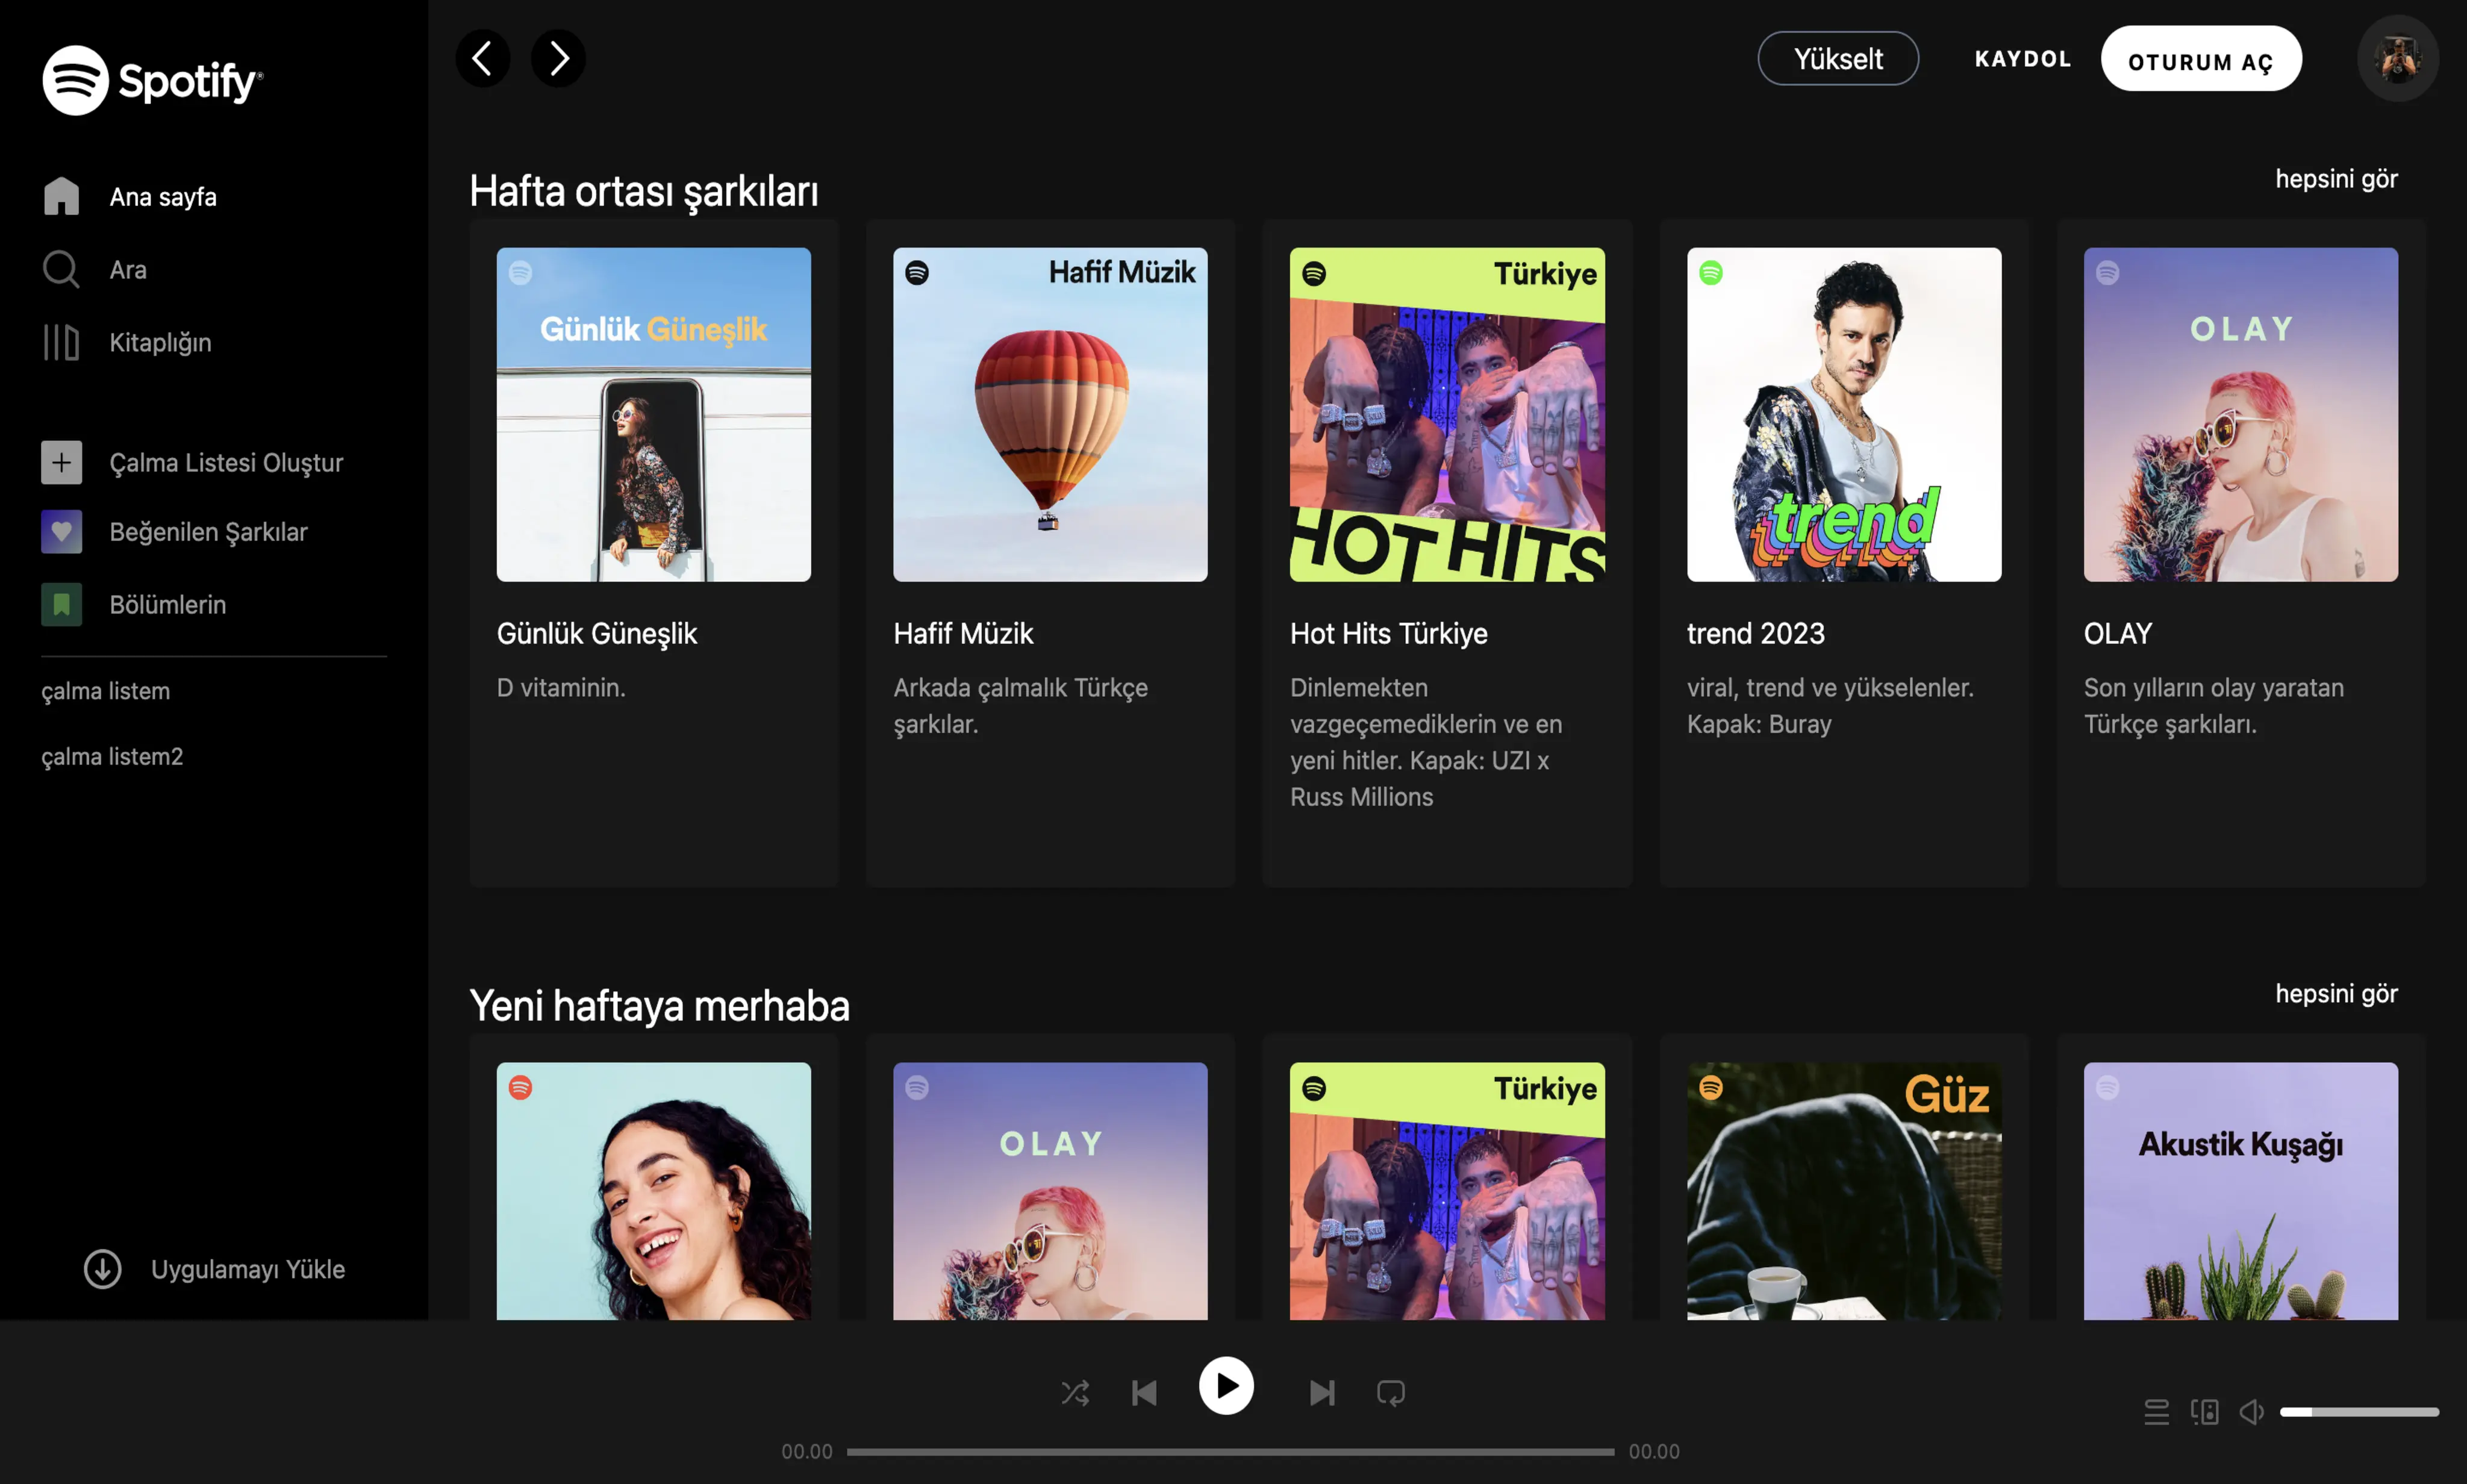Toggle shuffle playback
The image size is (2467, 1484).
1075,1392
